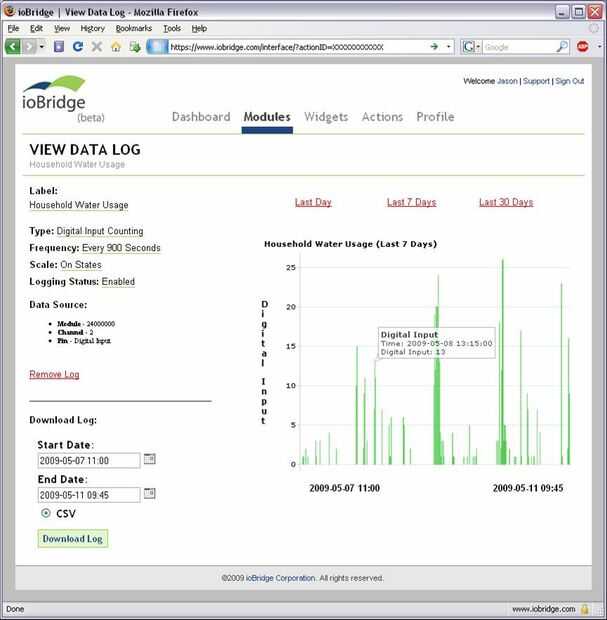Click the downloads toolbar icon
The height and width of the screenshot is (620, 607).
135,47
